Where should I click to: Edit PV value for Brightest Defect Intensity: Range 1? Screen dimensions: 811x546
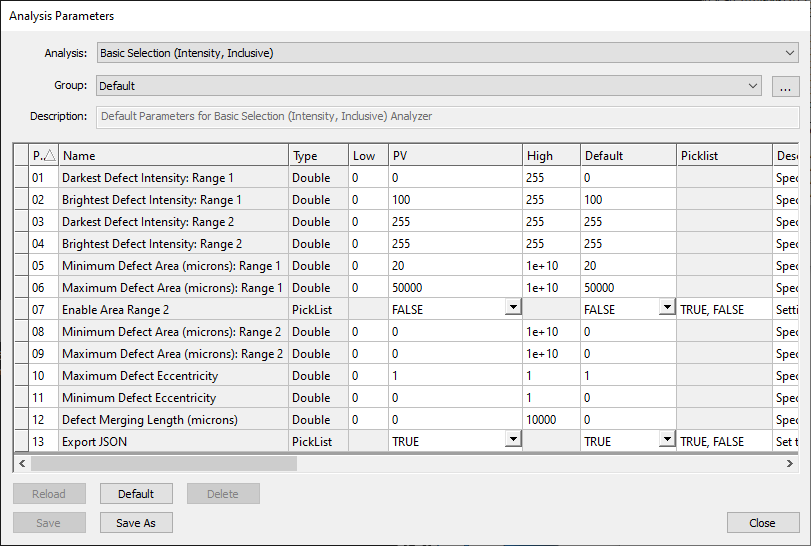coord(455,200)
